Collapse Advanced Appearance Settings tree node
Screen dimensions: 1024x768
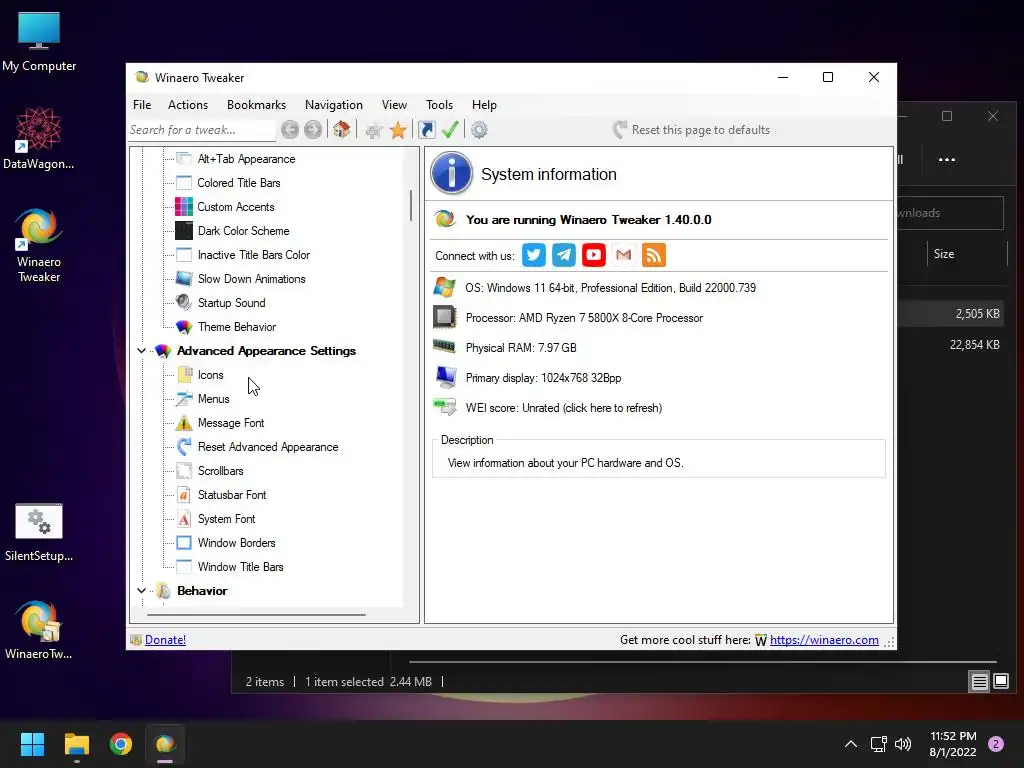point(141,351)
